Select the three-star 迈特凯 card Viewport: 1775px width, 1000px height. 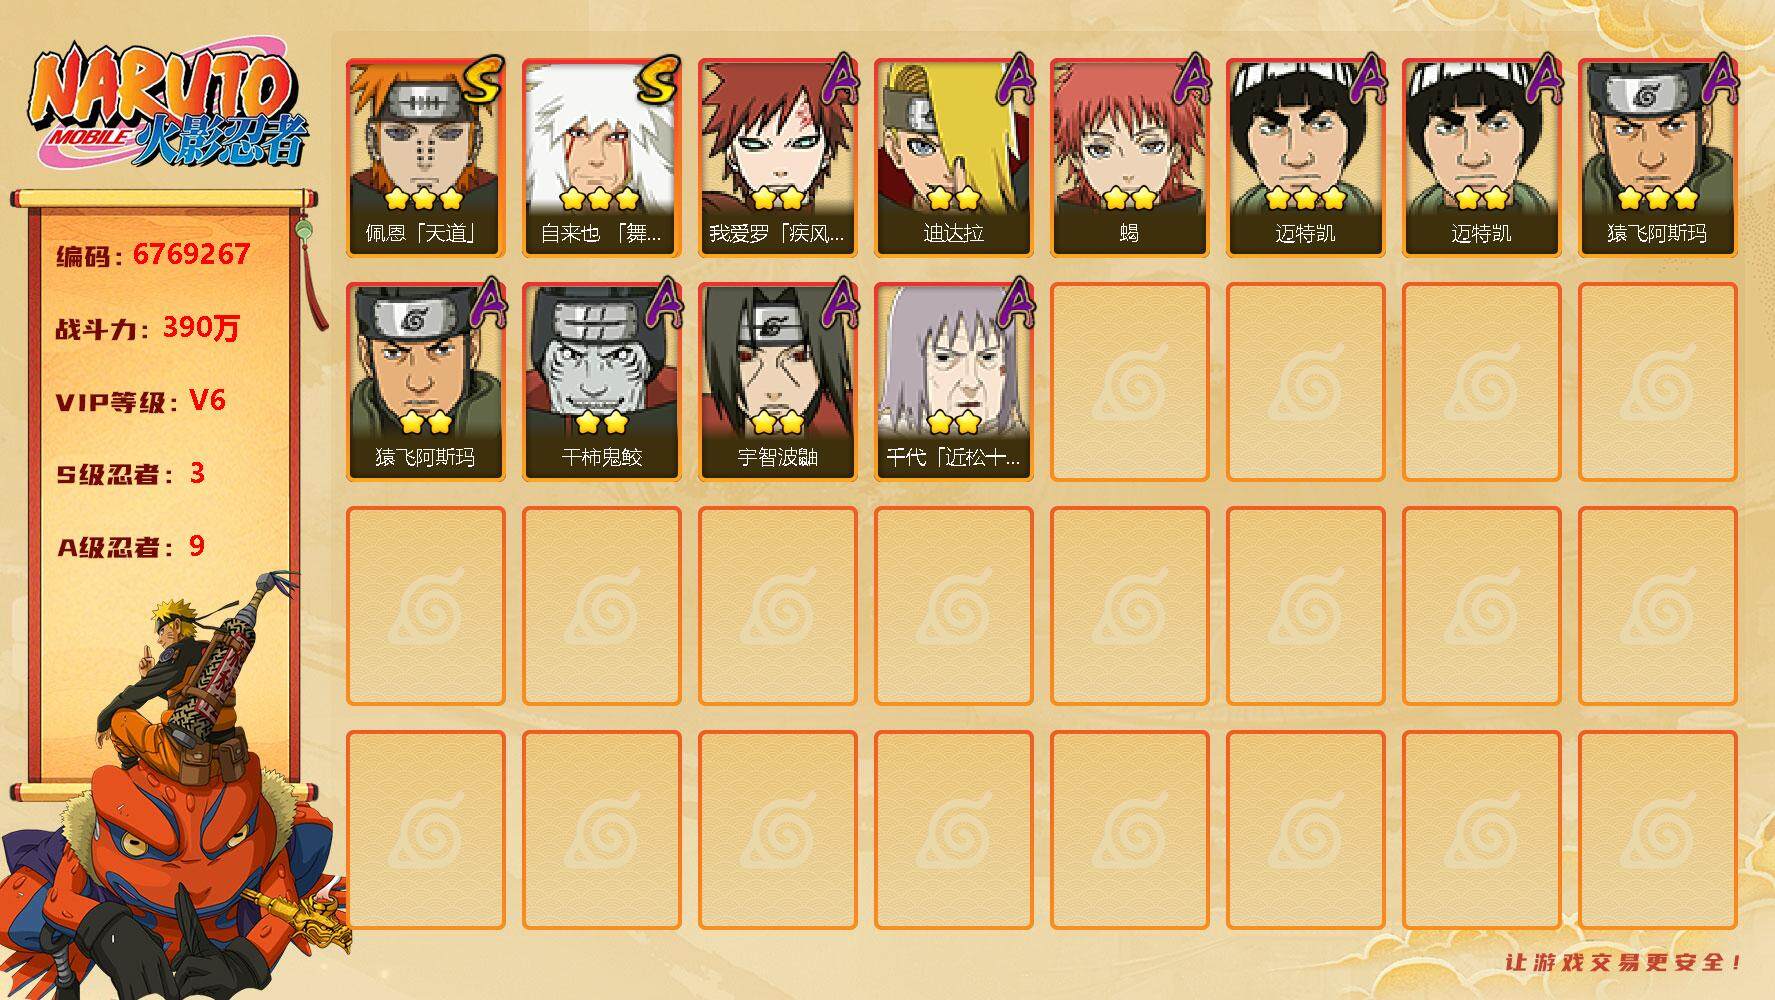tap(1305, 158)
